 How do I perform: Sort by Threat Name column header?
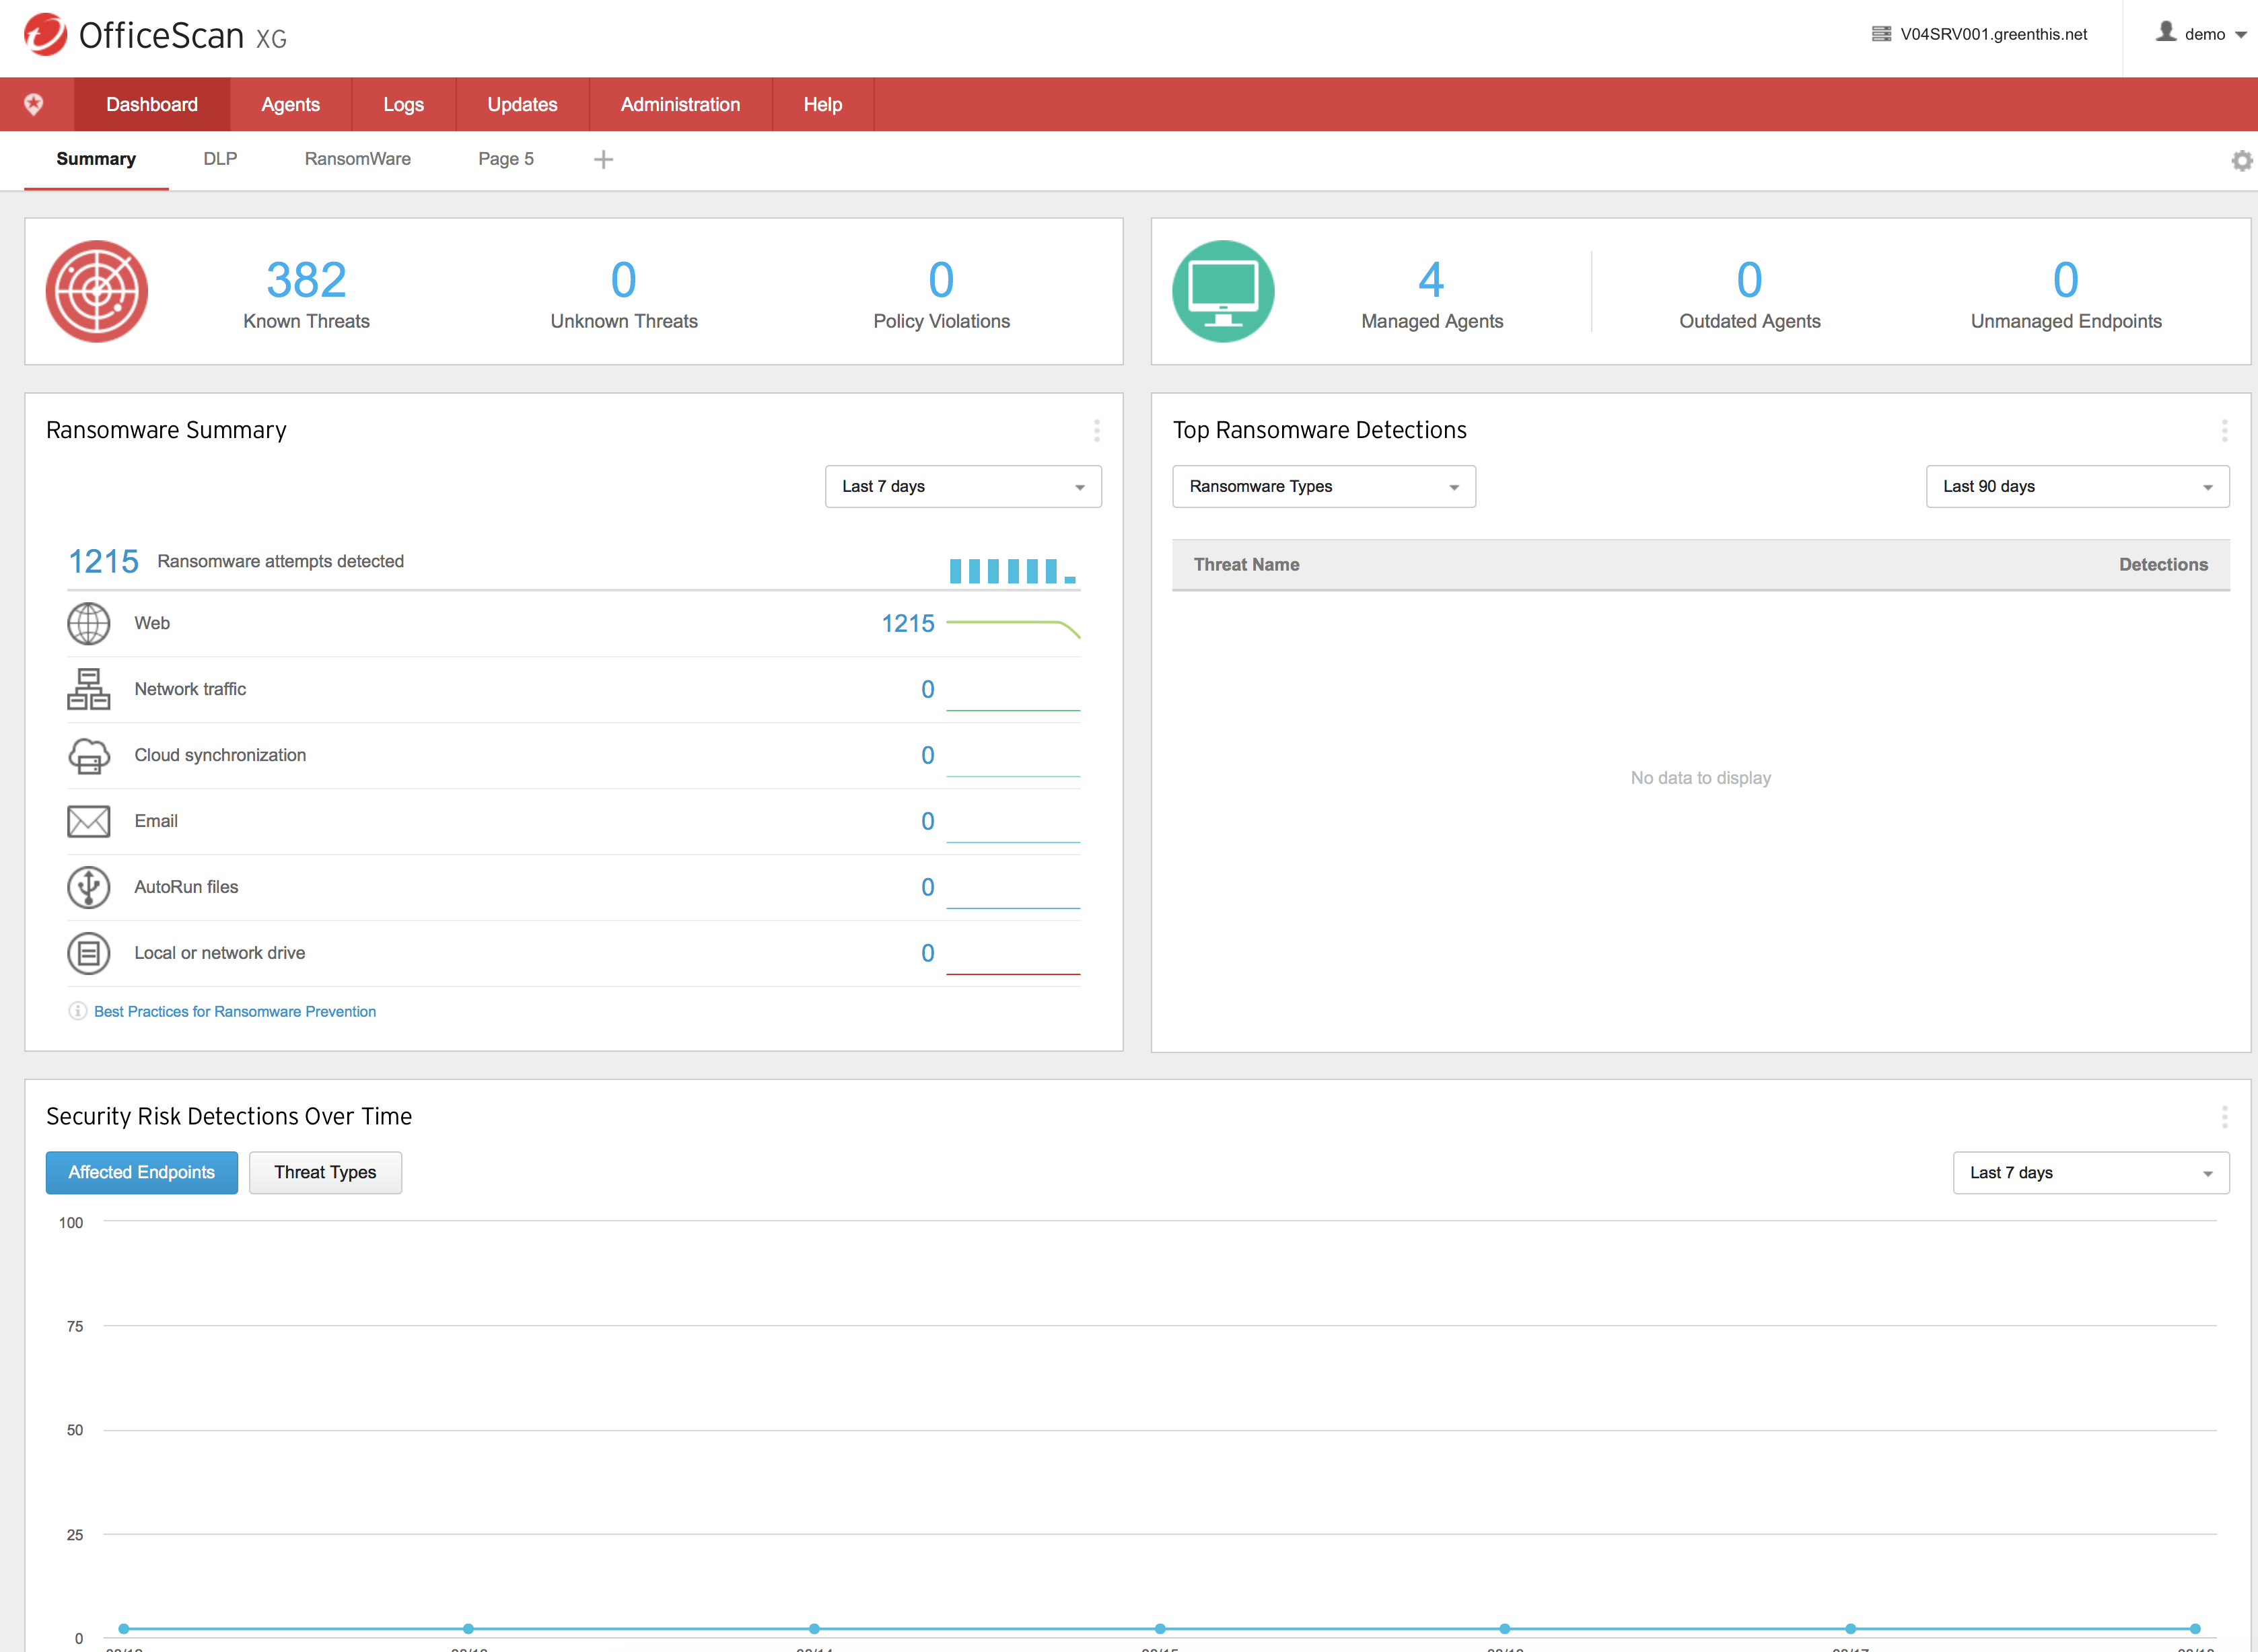click(1247, 565)
